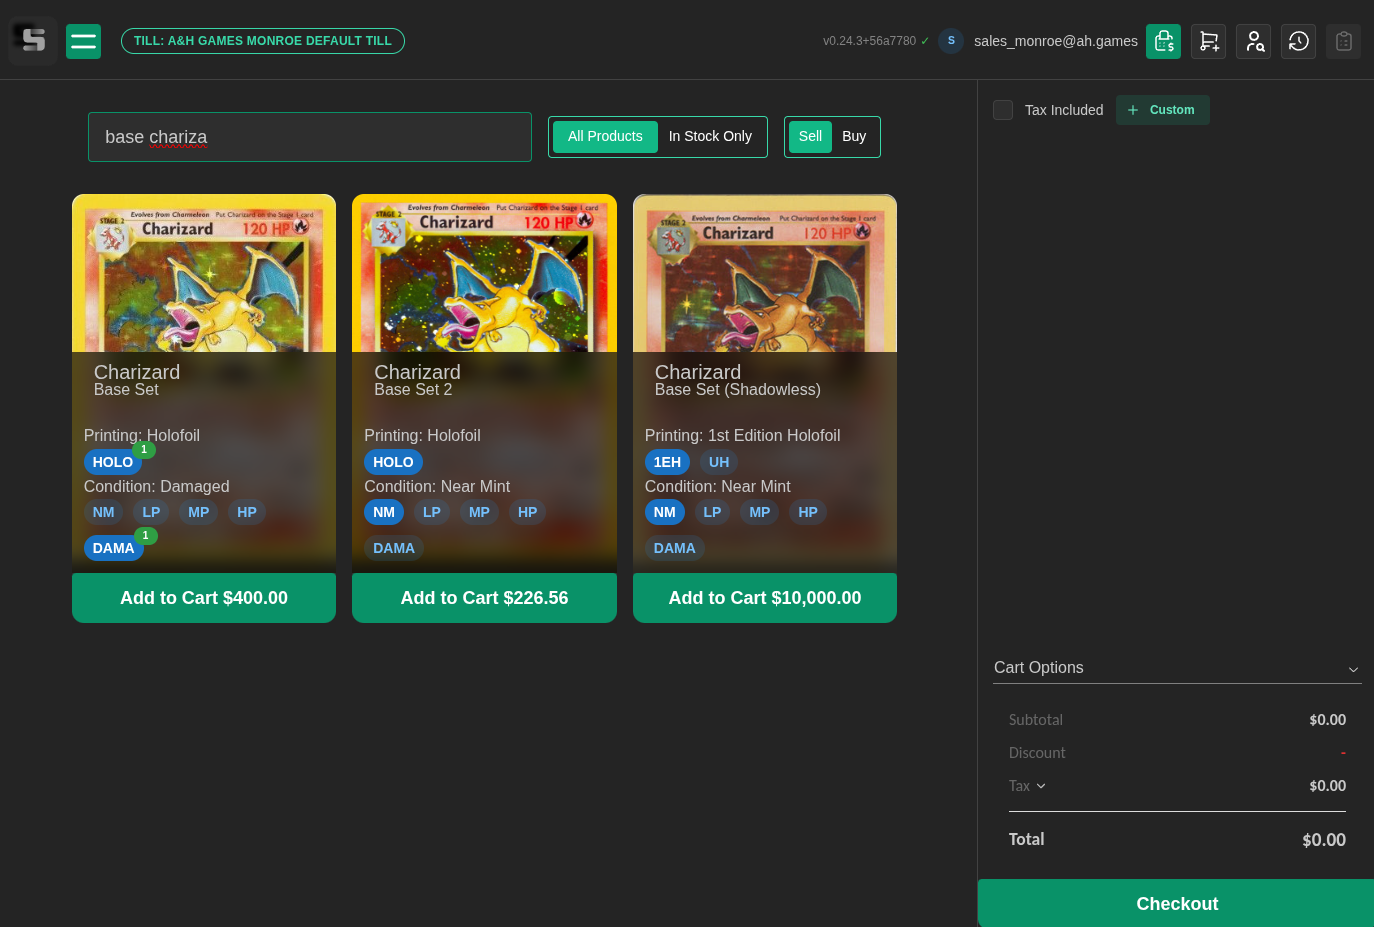Click the Total $0.00 amount
1374x927 pixels.
pyautogui.click(x=1324, y=840)
